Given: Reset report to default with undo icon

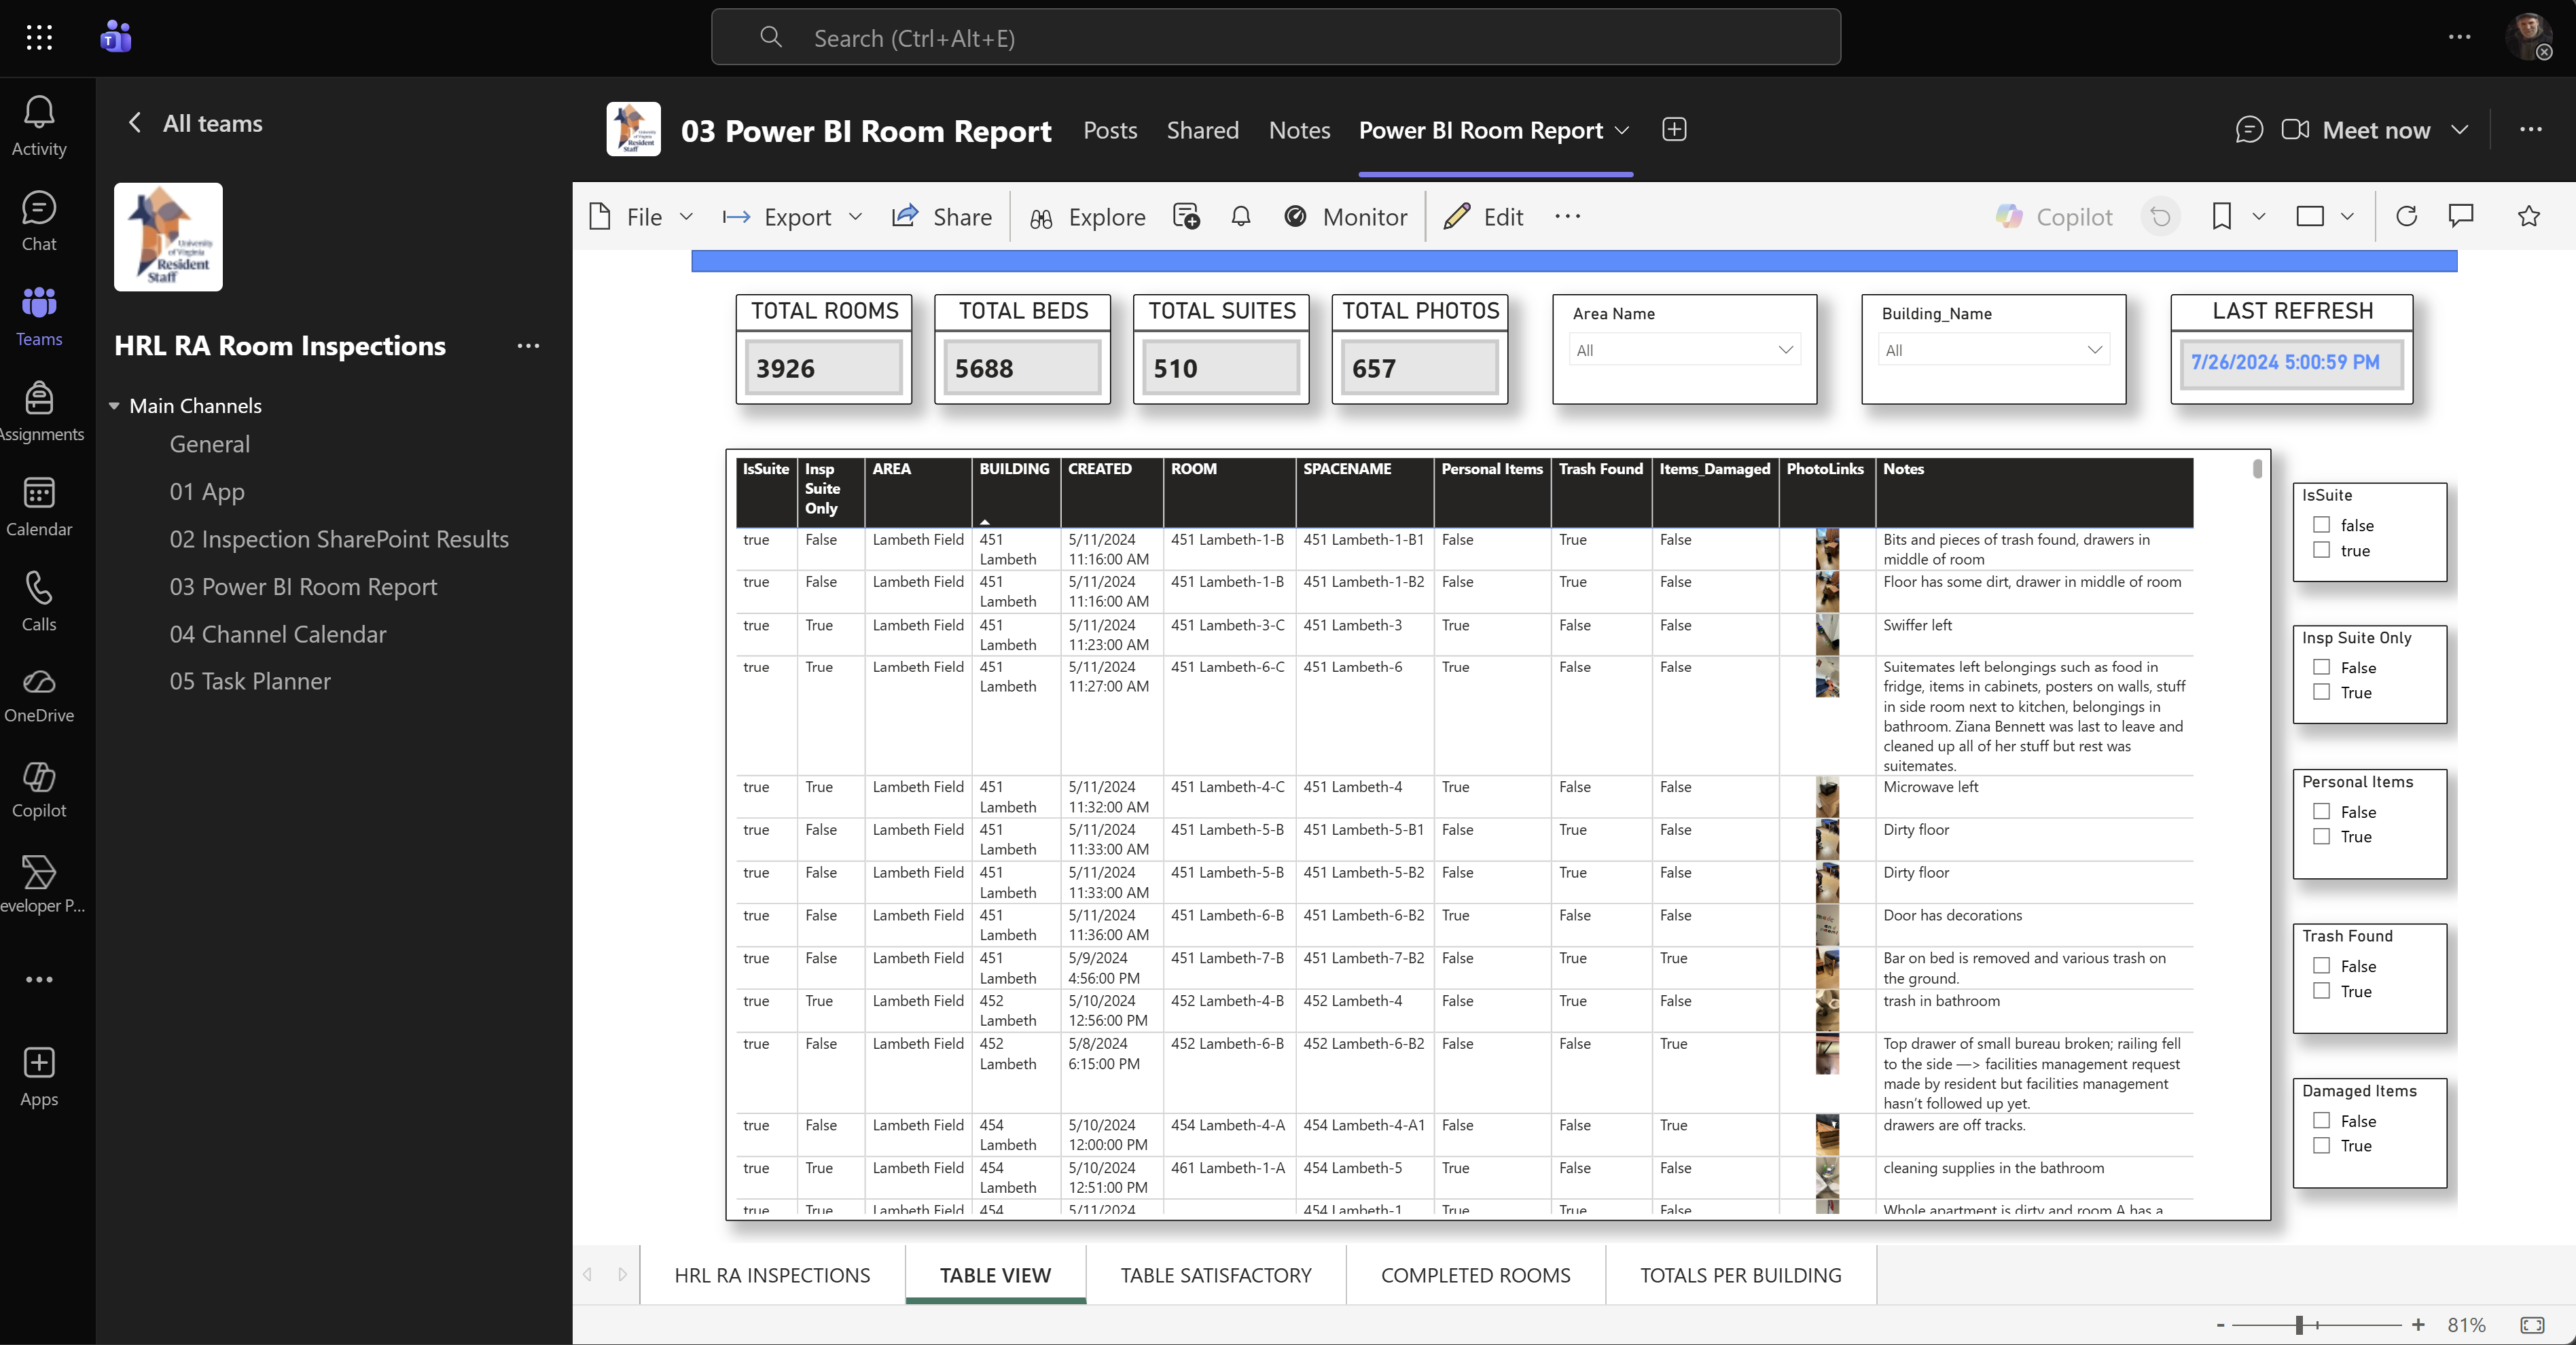Looking at the screenshot, I should pyautogui.click(x=2160, y=216).
